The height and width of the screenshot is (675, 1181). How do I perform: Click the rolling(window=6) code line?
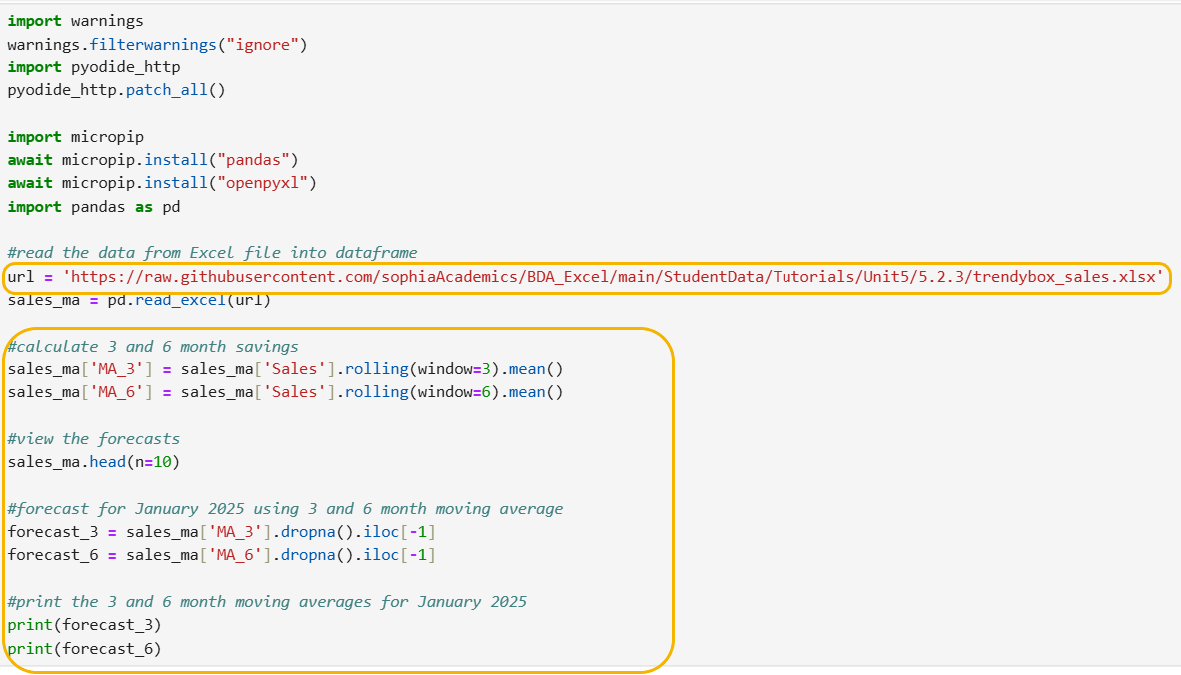(285, 392)
